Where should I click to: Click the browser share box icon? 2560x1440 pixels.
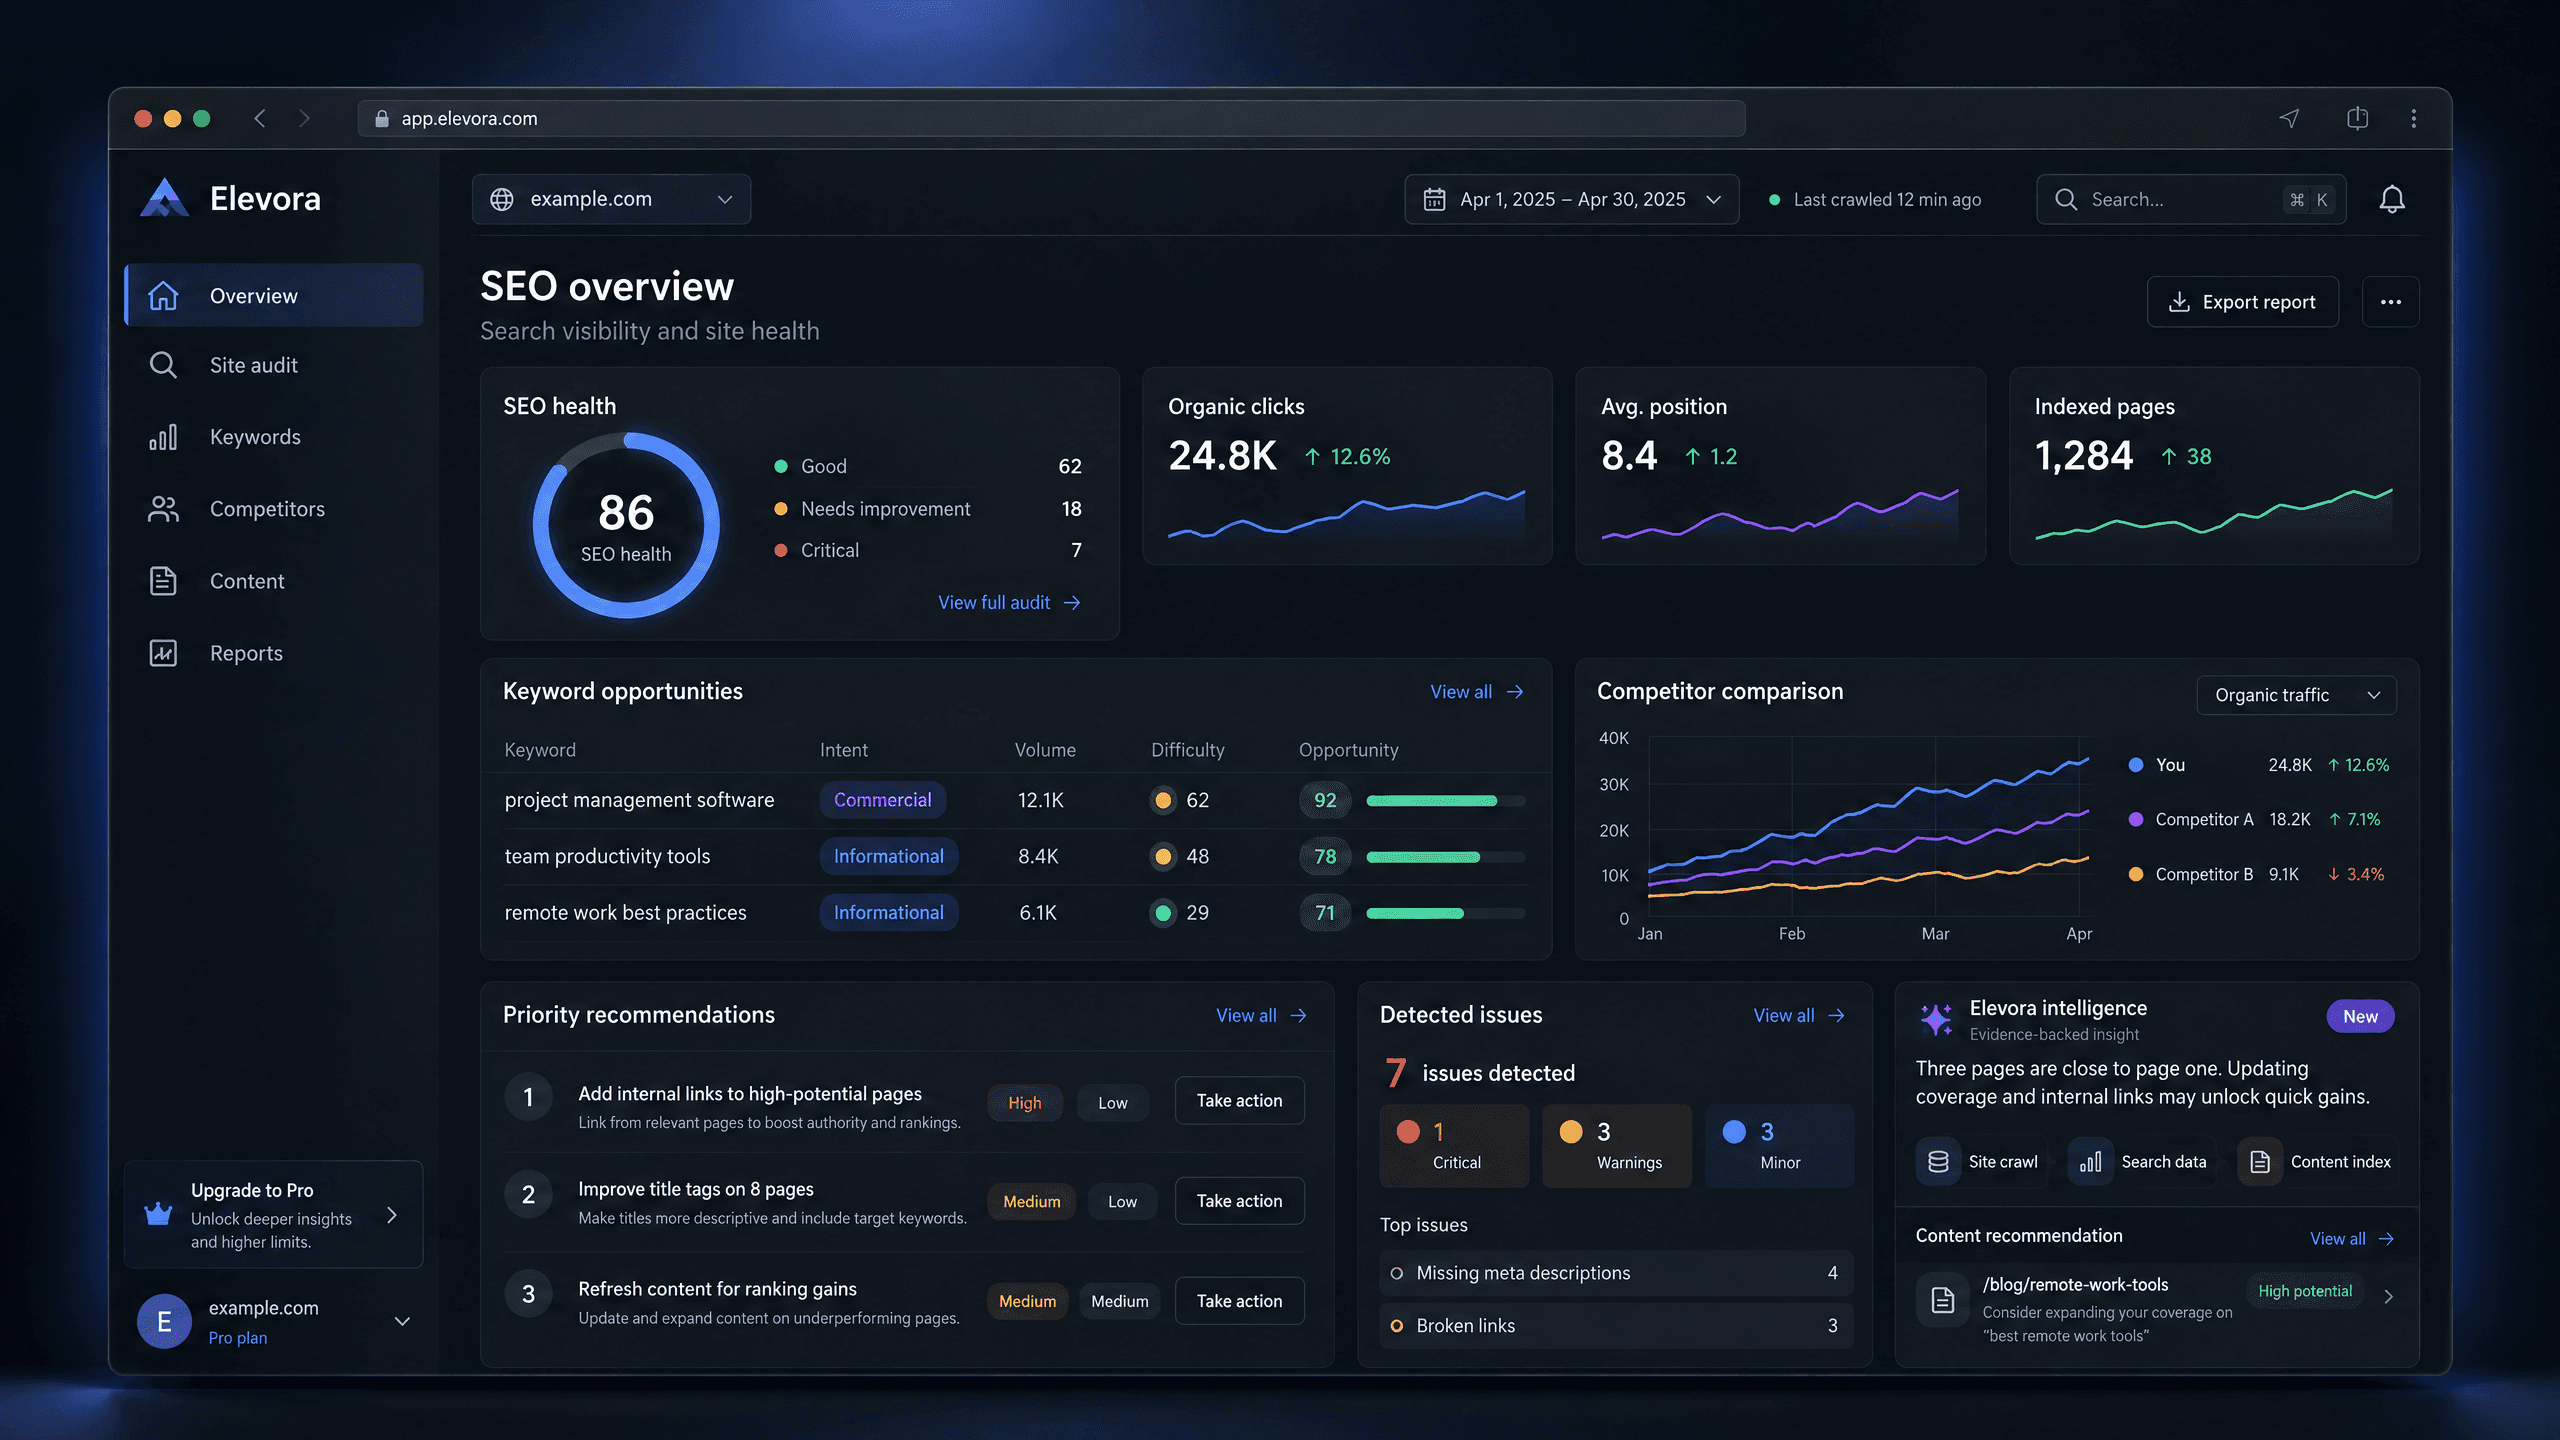[x=2357, y=118]
